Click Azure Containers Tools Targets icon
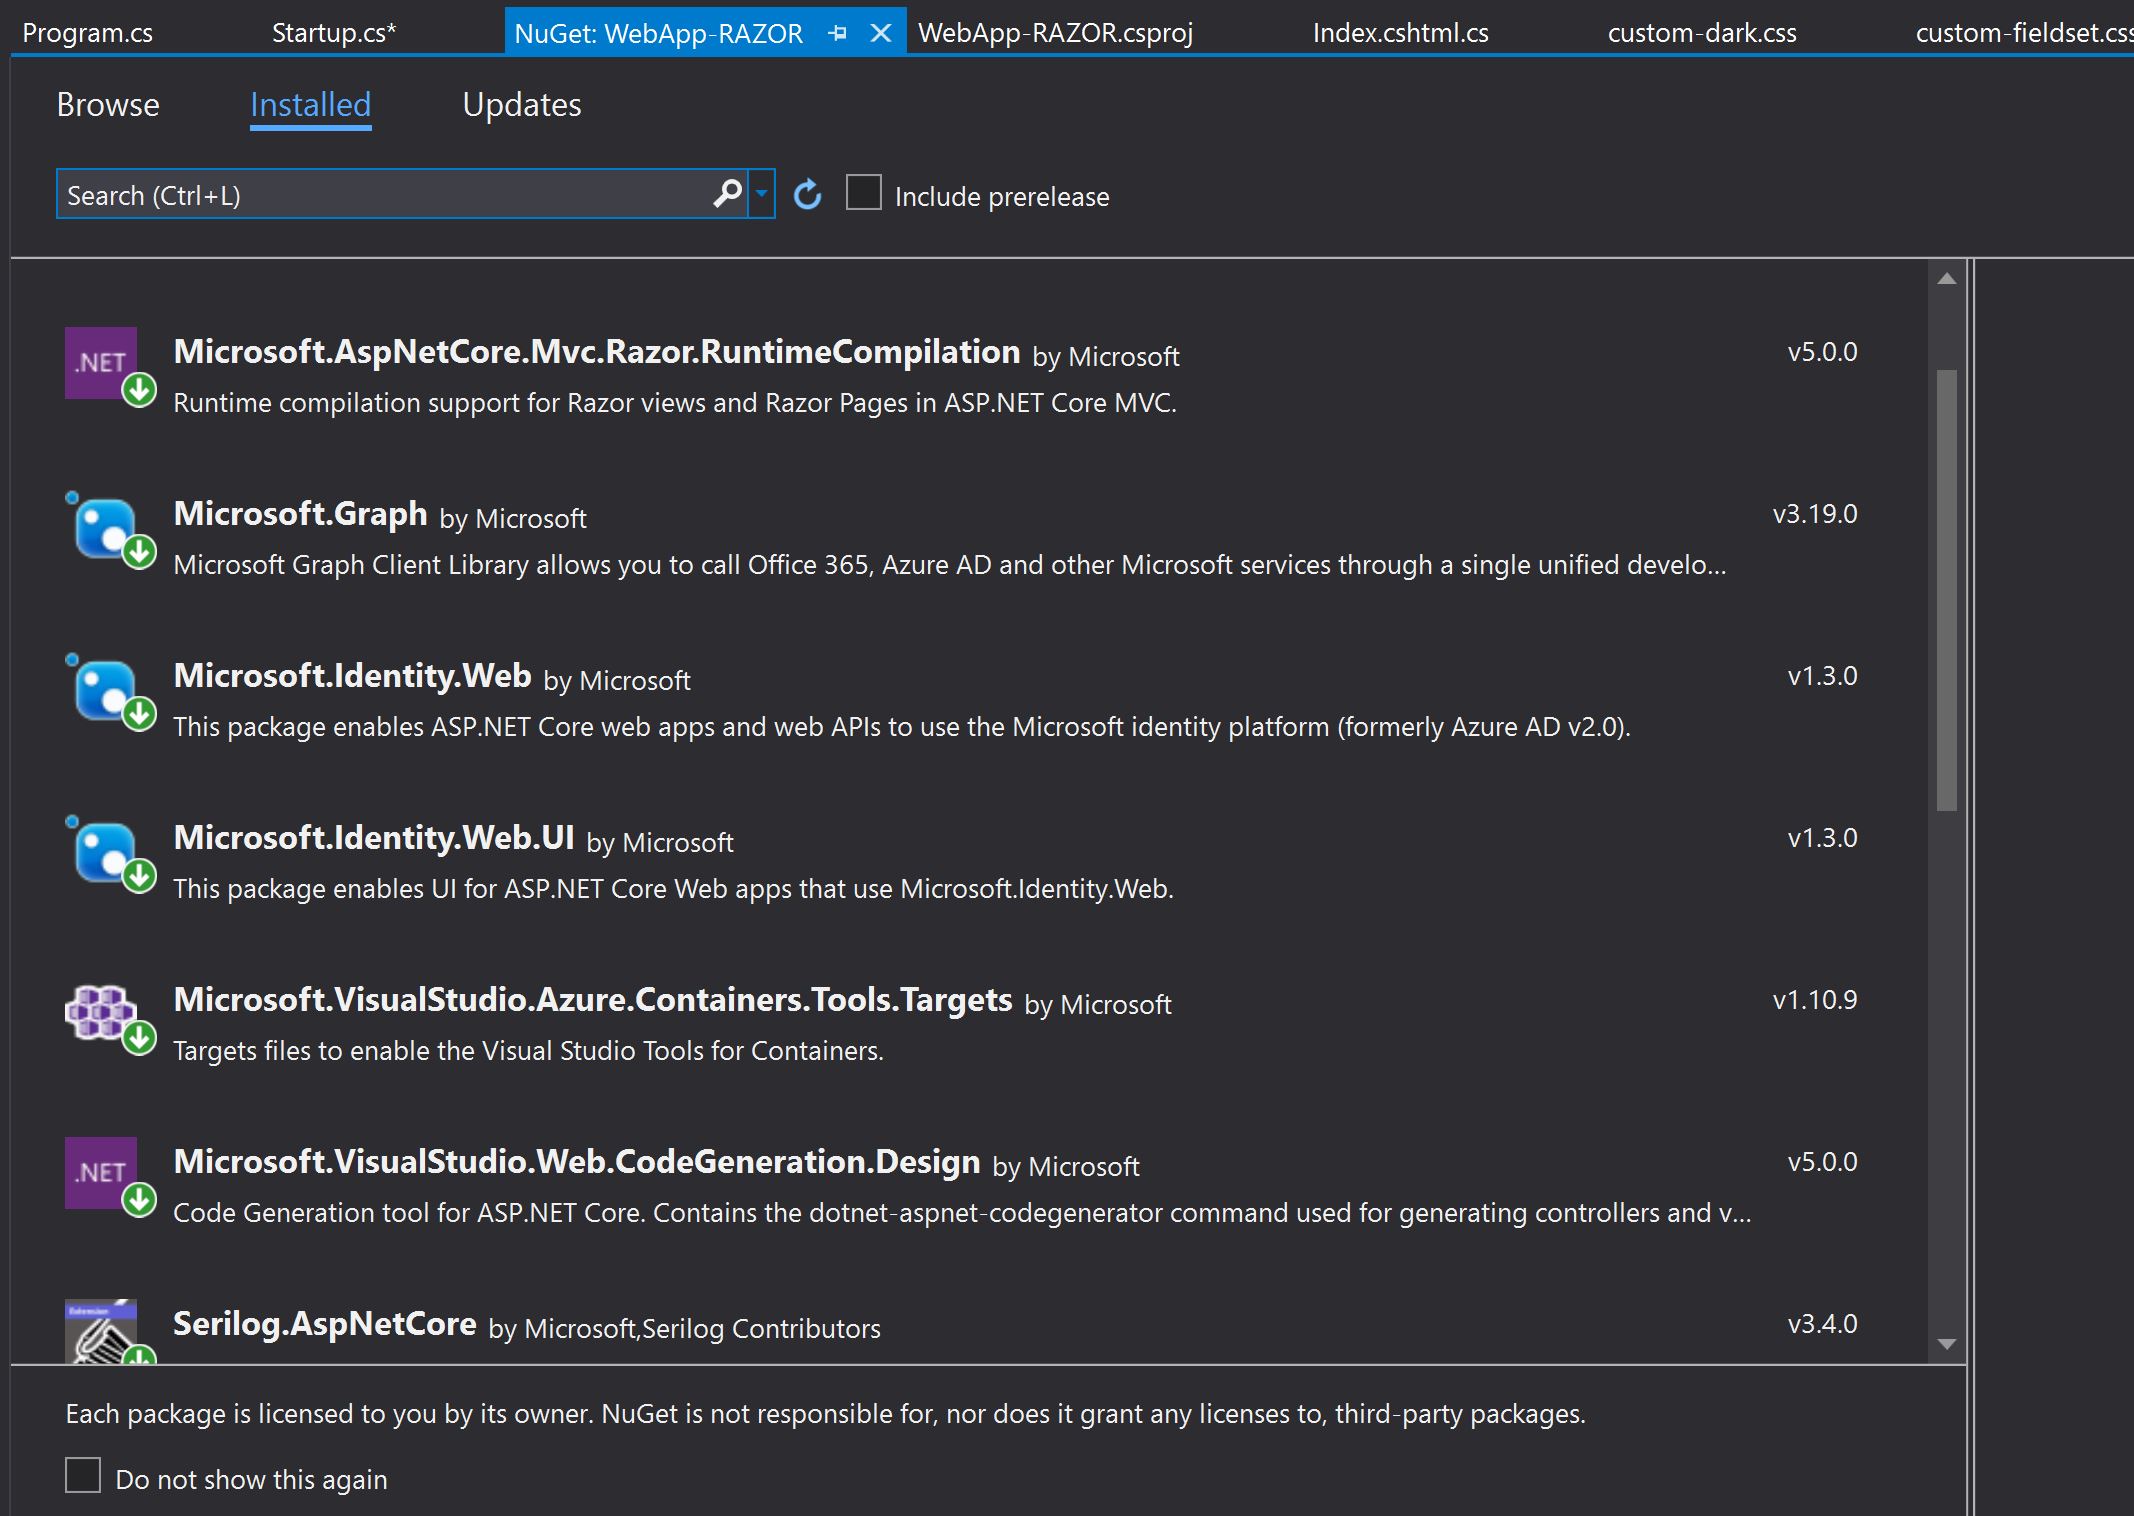 [102, 1013]
